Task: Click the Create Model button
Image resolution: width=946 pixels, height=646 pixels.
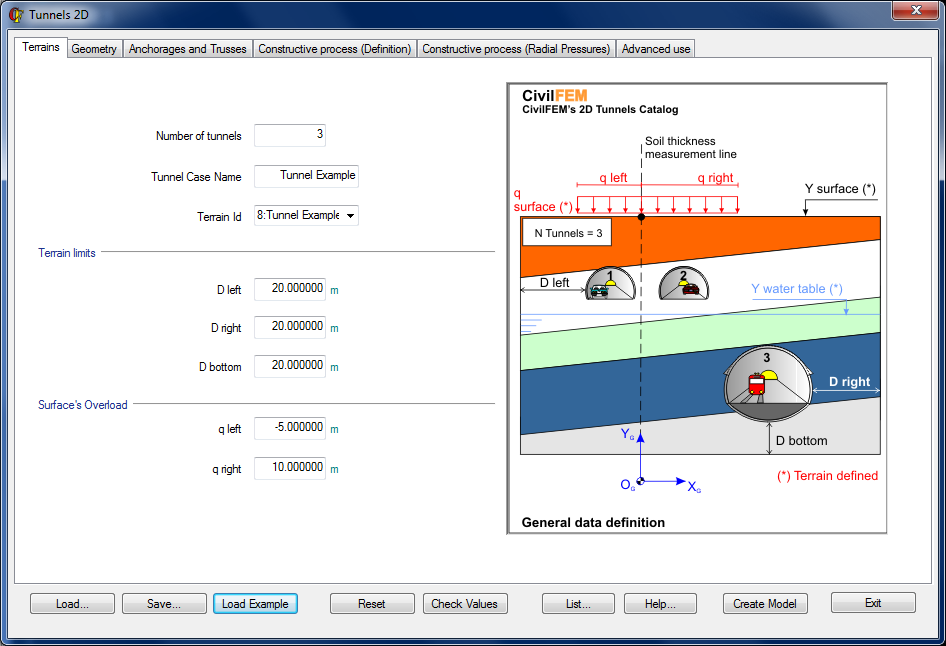Action: point(764,603)
